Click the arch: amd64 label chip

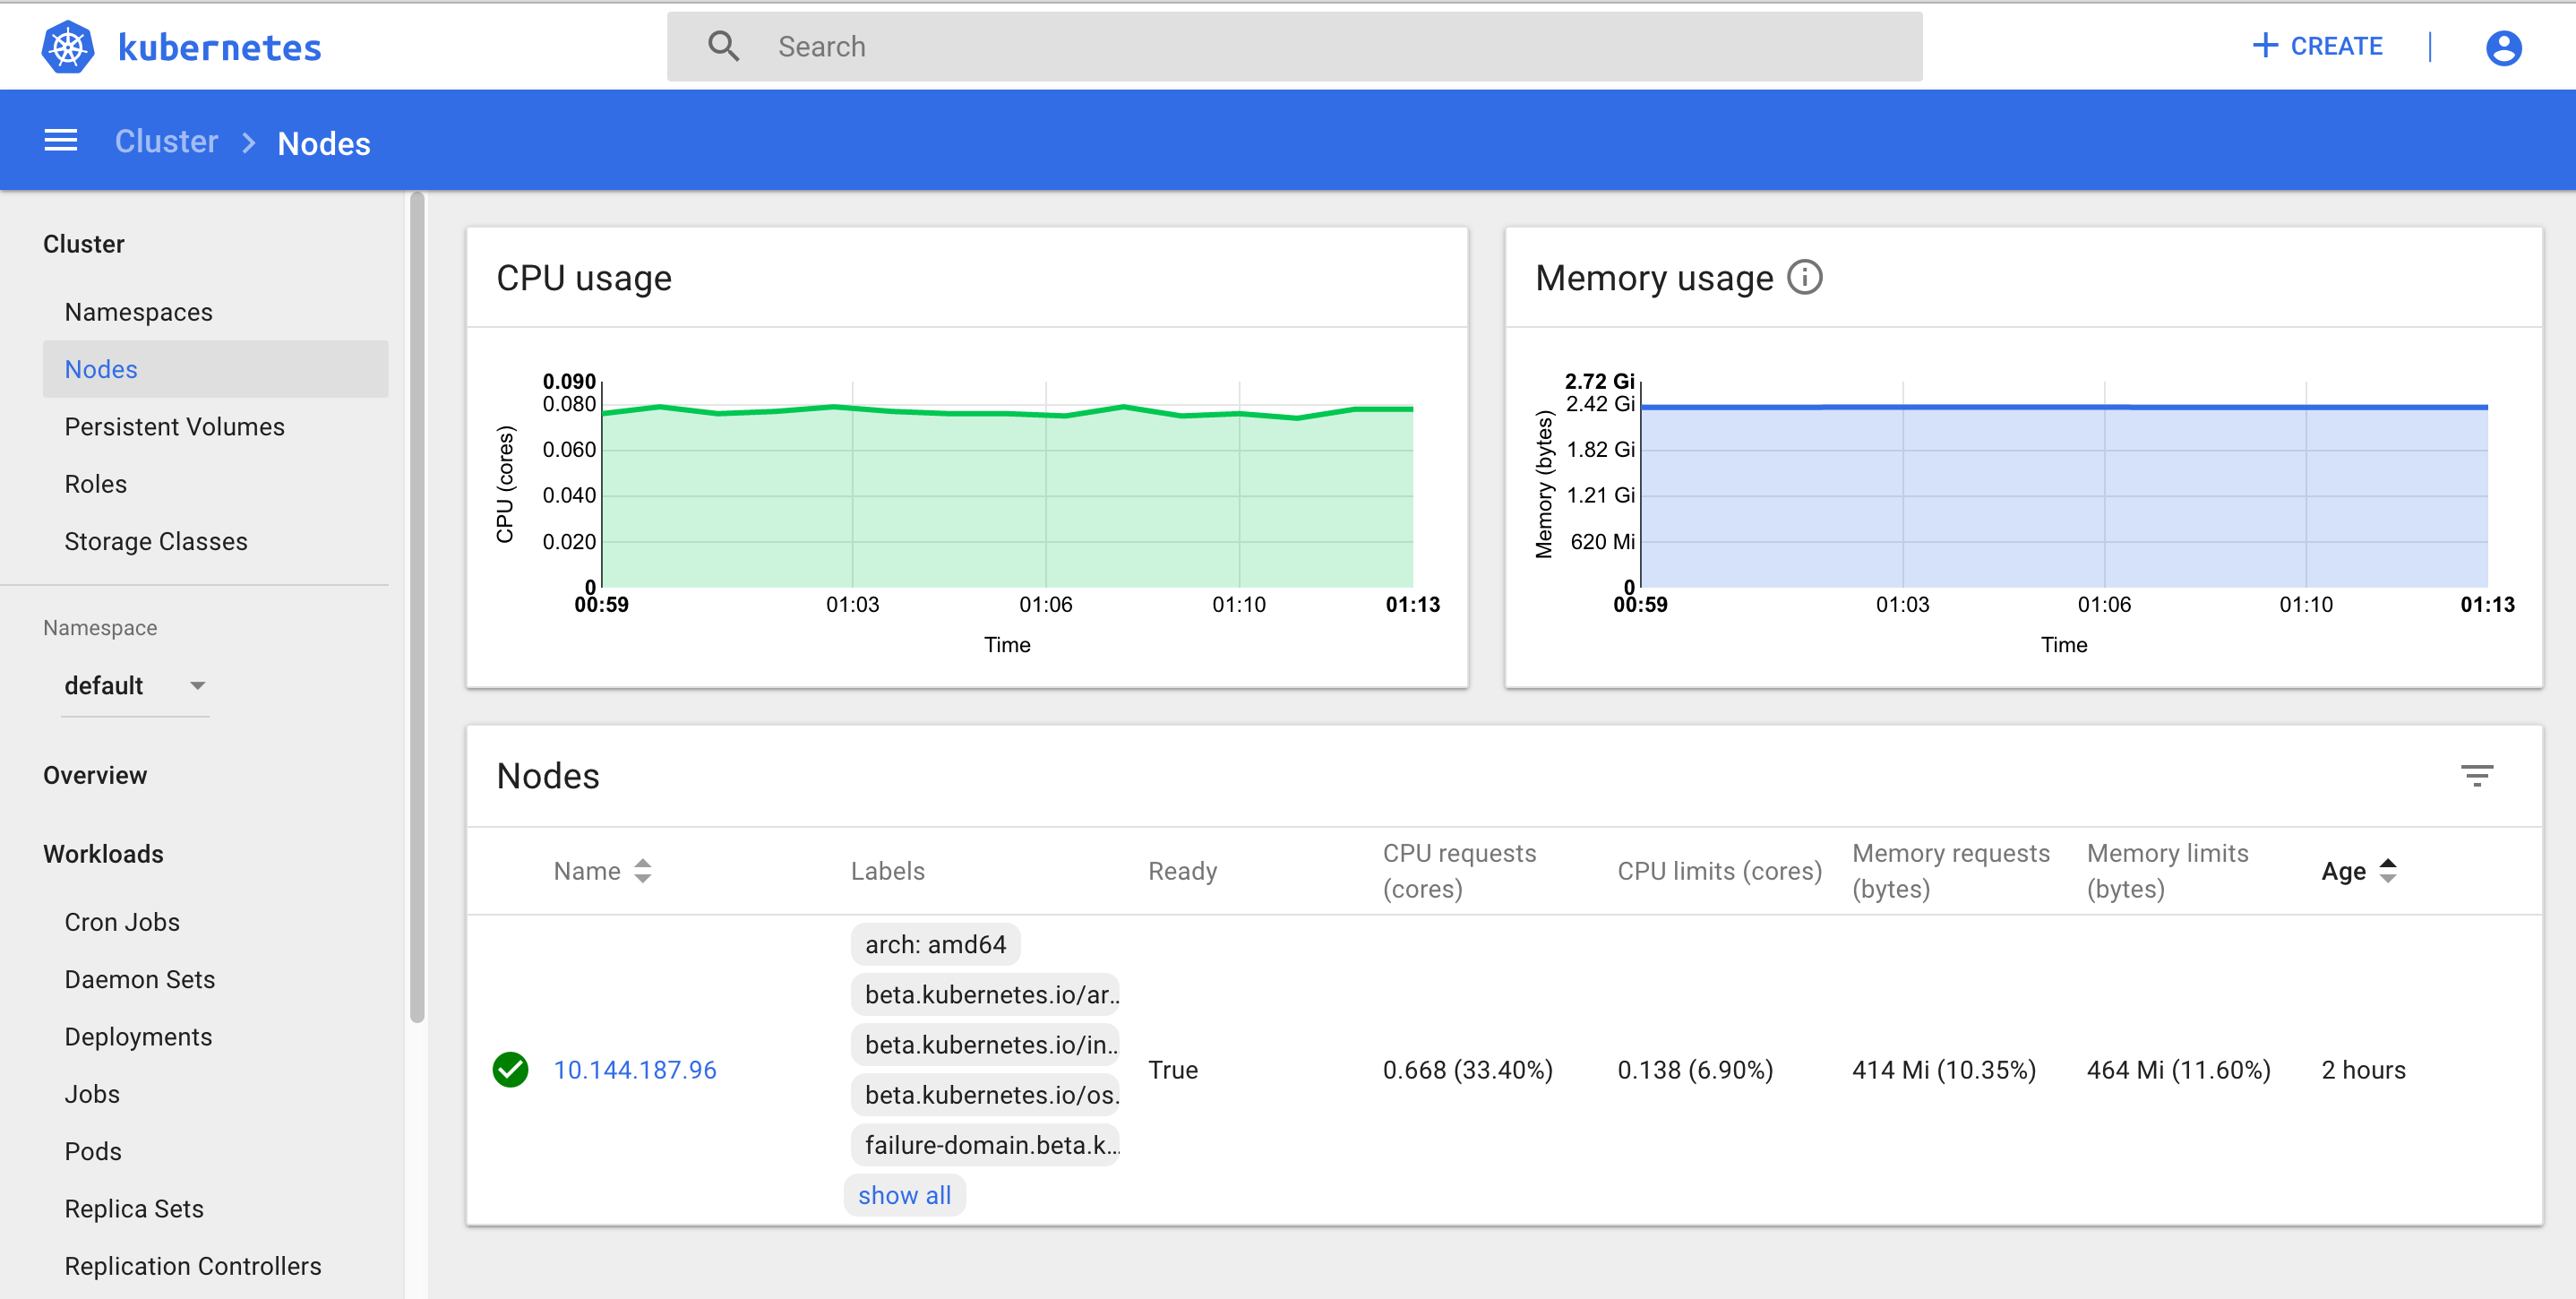[934, 944]
